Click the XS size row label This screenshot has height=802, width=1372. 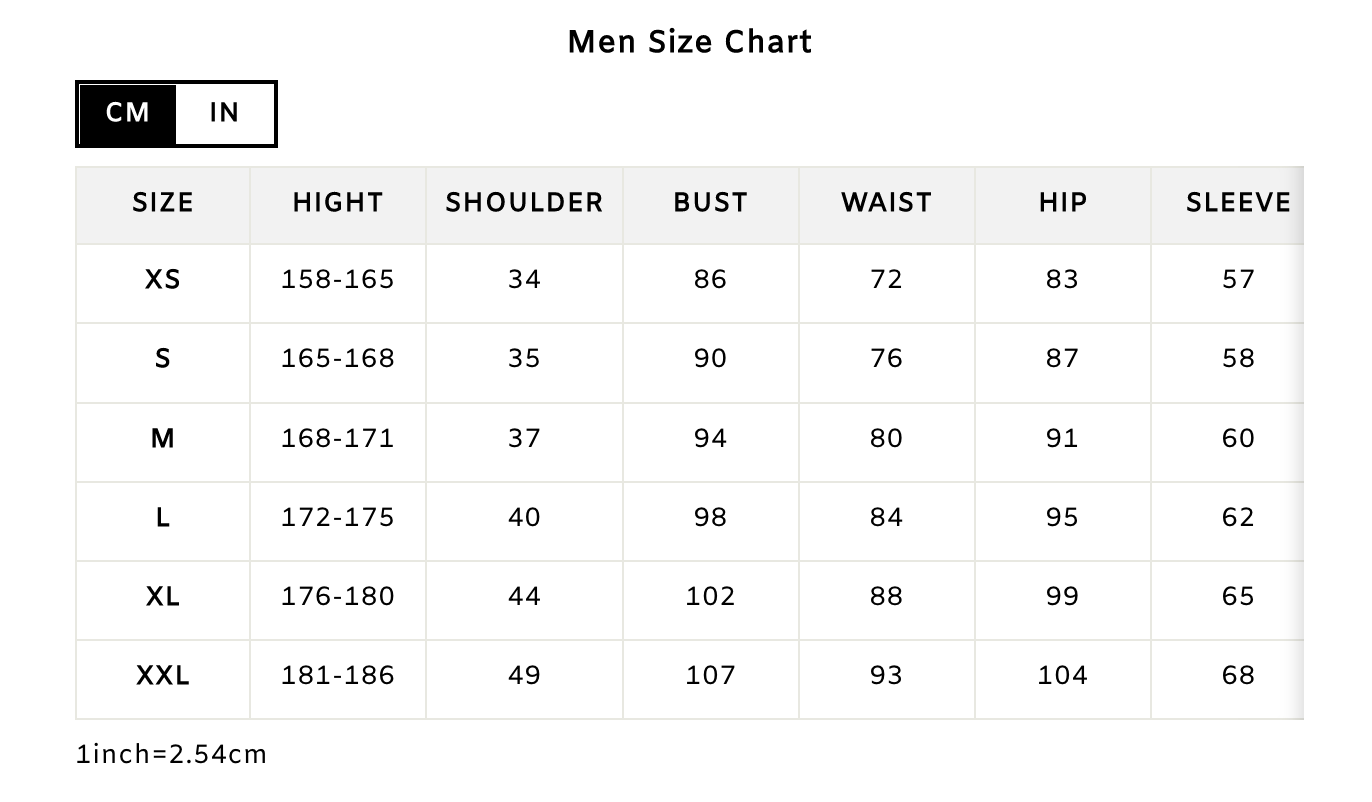pos(163,280)
